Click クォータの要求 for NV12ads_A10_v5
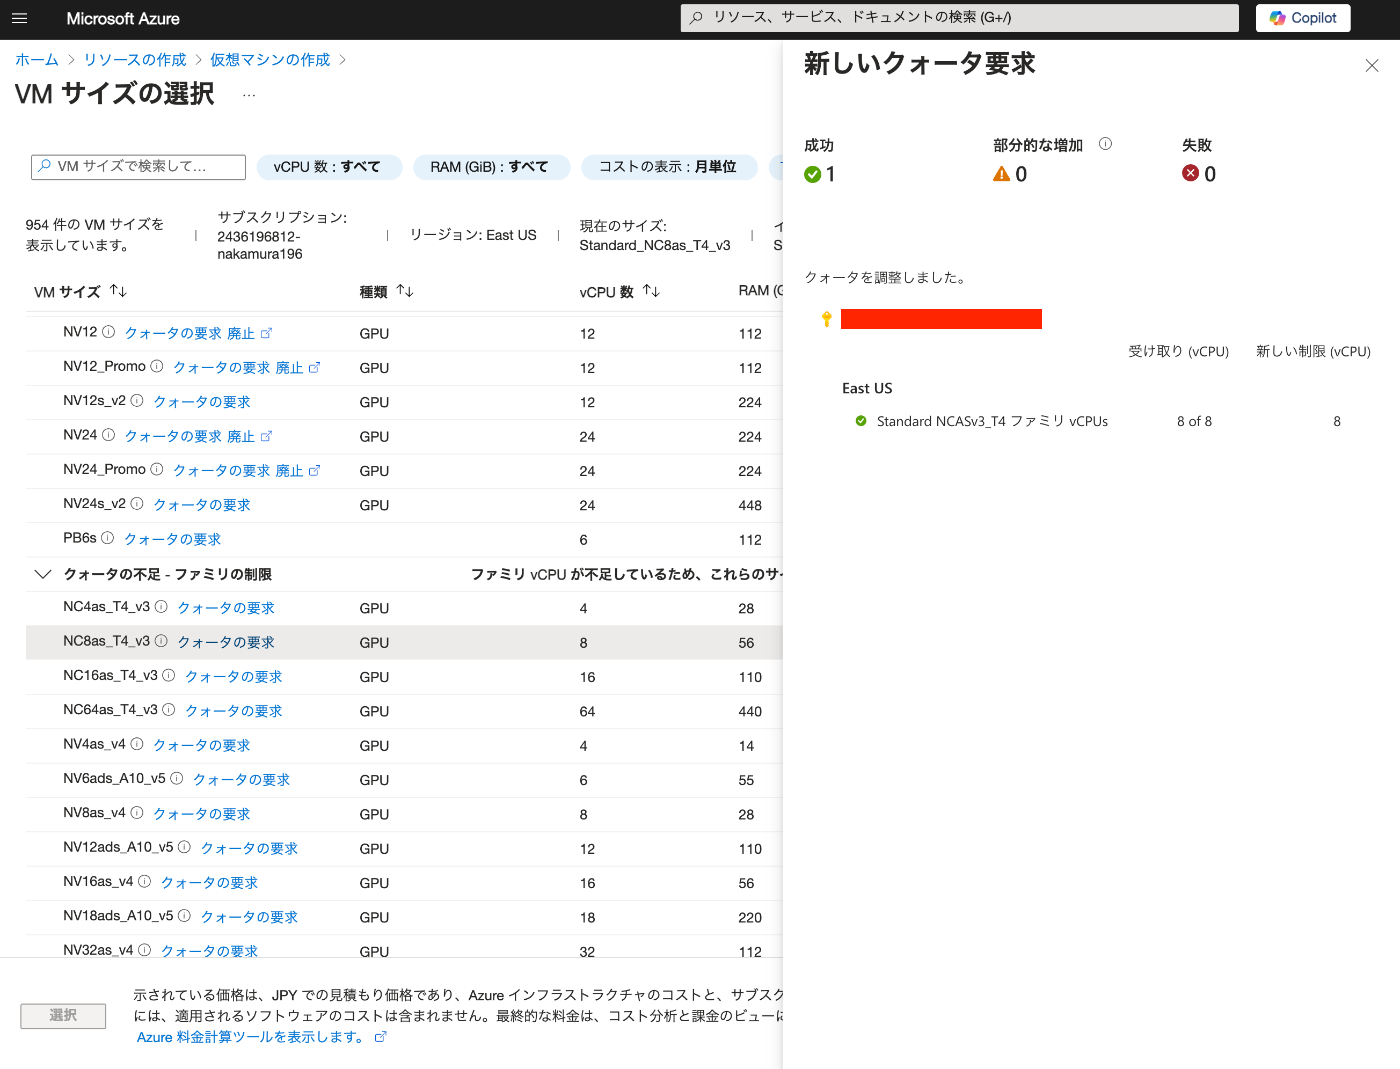 click(249, 848)
